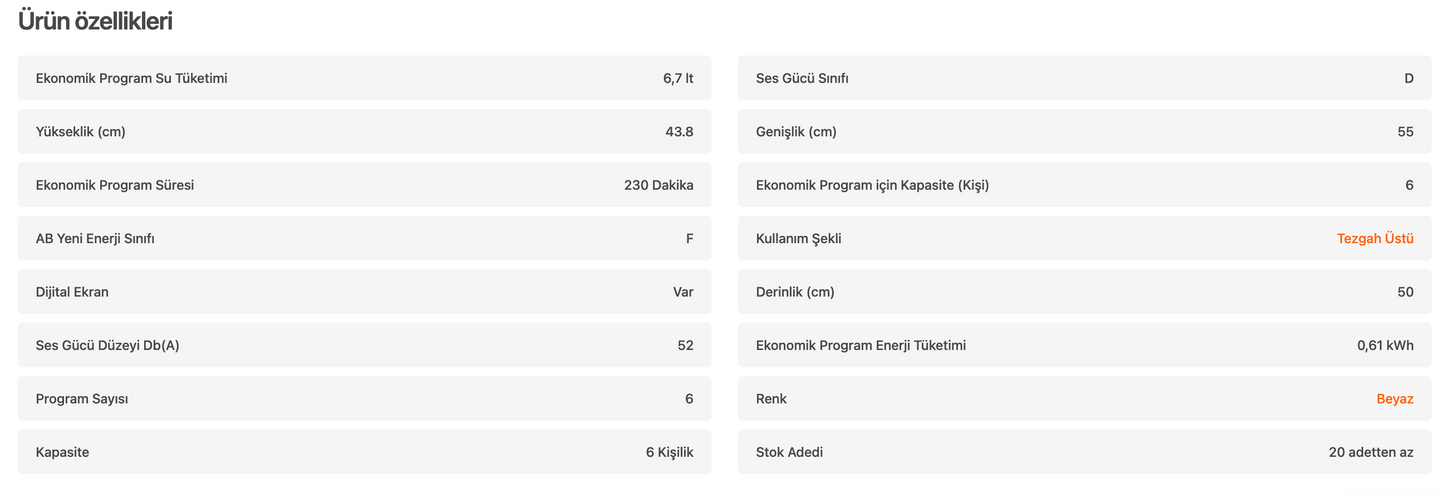Select the 'Ekonomik Program için Kapasite (Kişi)' label
The width and height of the screenshot is (1445, 493).
point(872,185)
